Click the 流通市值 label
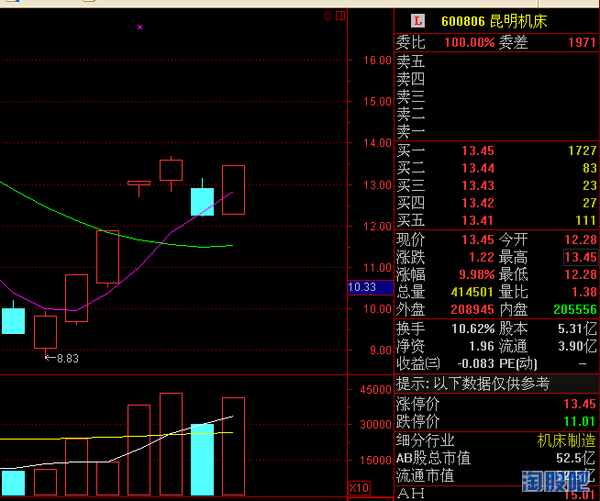 pos(425,476)
